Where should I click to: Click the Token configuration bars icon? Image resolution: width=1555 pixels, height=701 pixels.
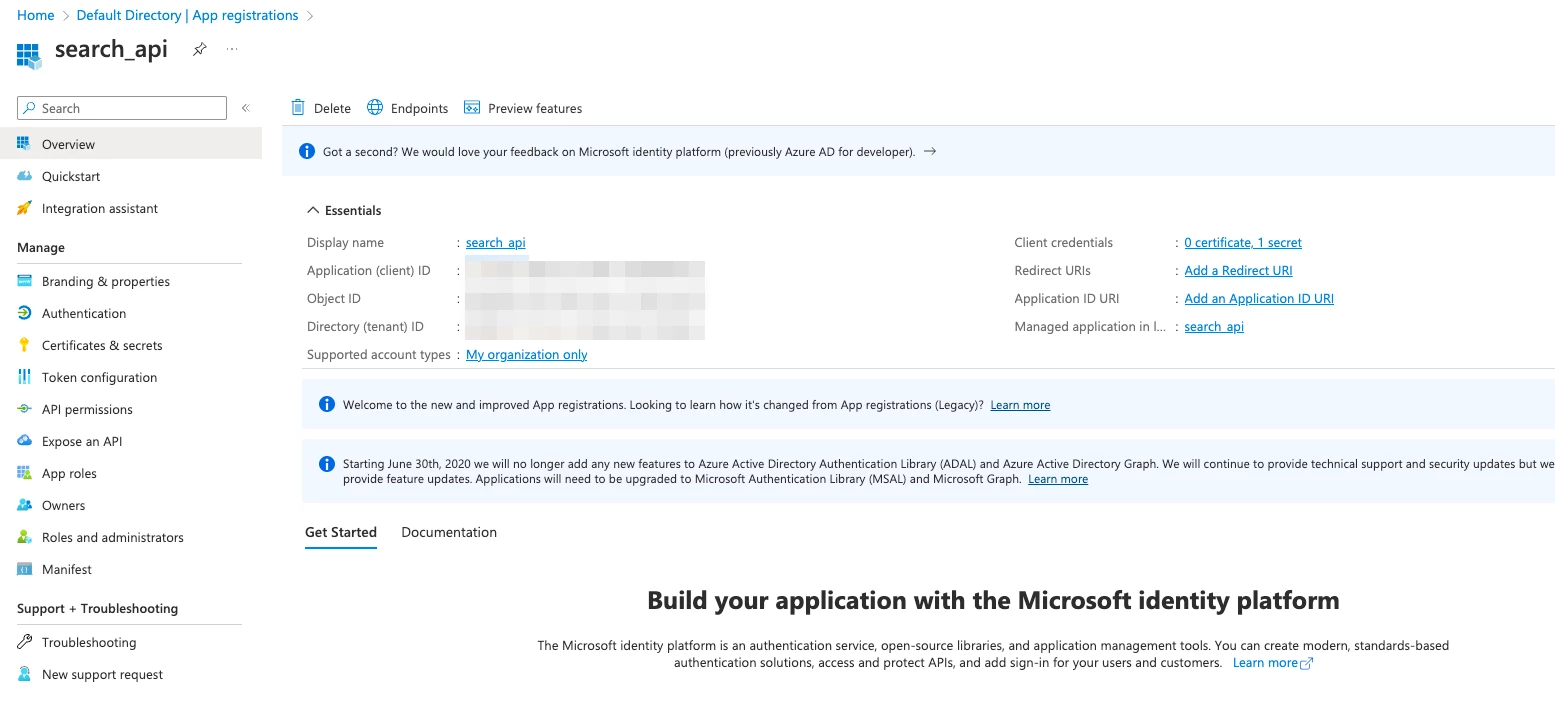[24, 377]
